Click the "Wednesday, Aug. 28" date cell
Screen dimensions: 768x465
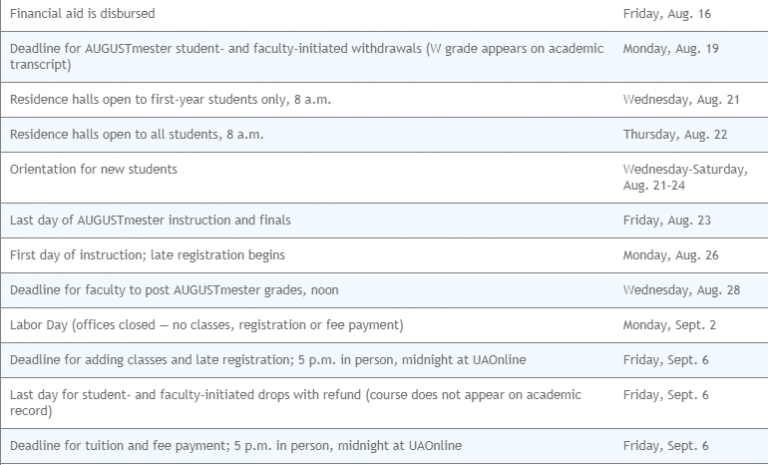point(679,290)
